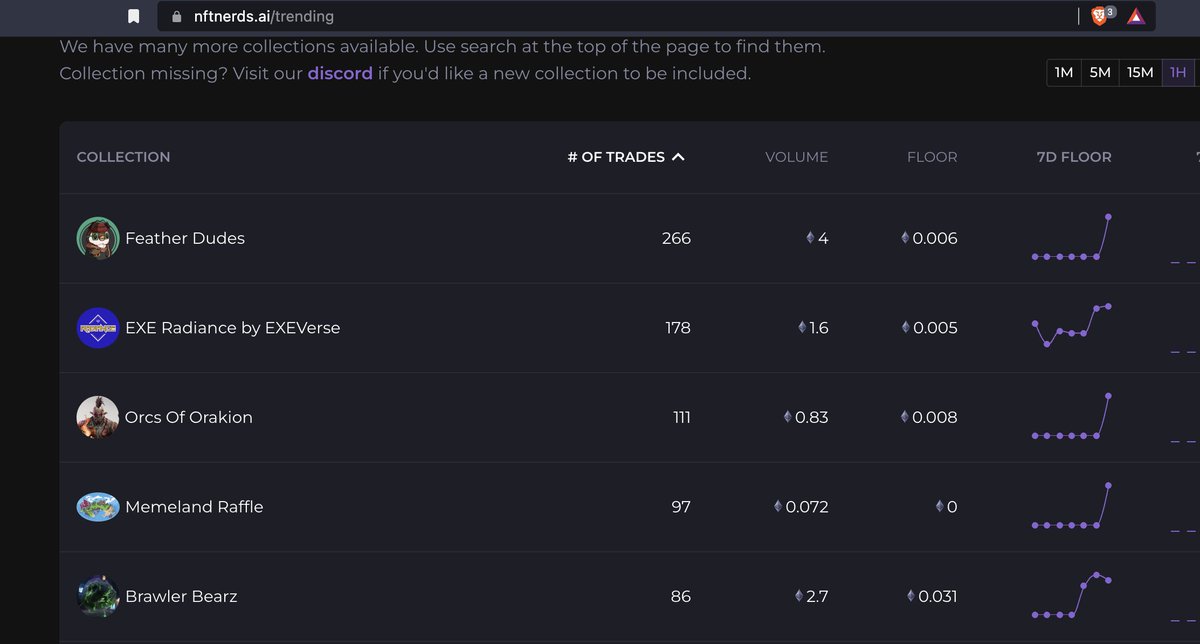1200x644 pixels.
Task: Open EXE Radiance by EXEVerse collection name
Action: (232, 328)
